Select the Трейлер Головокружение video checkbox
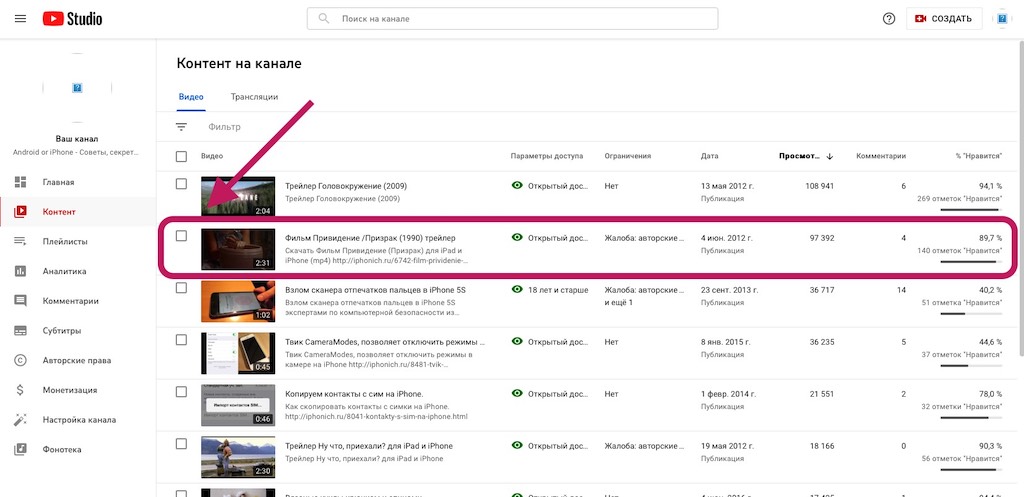 point(181,184)
